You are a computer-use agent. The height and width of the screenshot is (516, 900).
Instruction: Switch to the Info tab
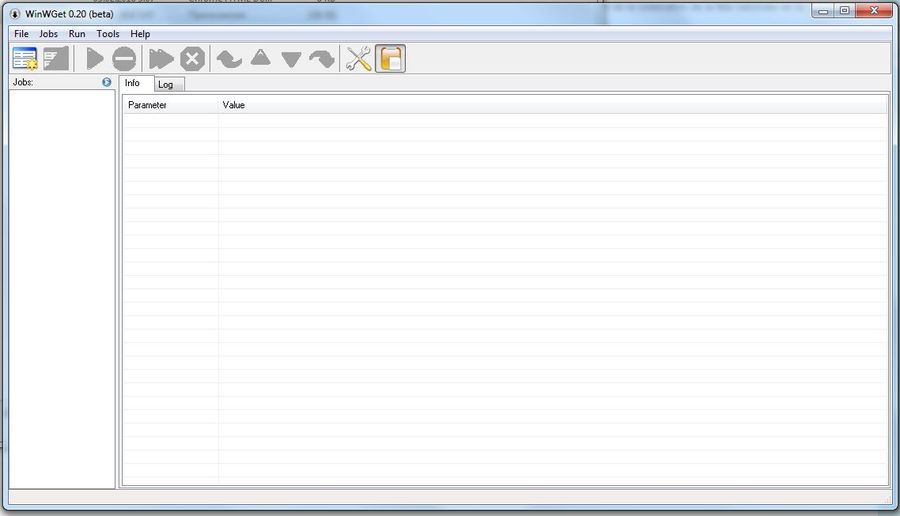pos(135,83)
